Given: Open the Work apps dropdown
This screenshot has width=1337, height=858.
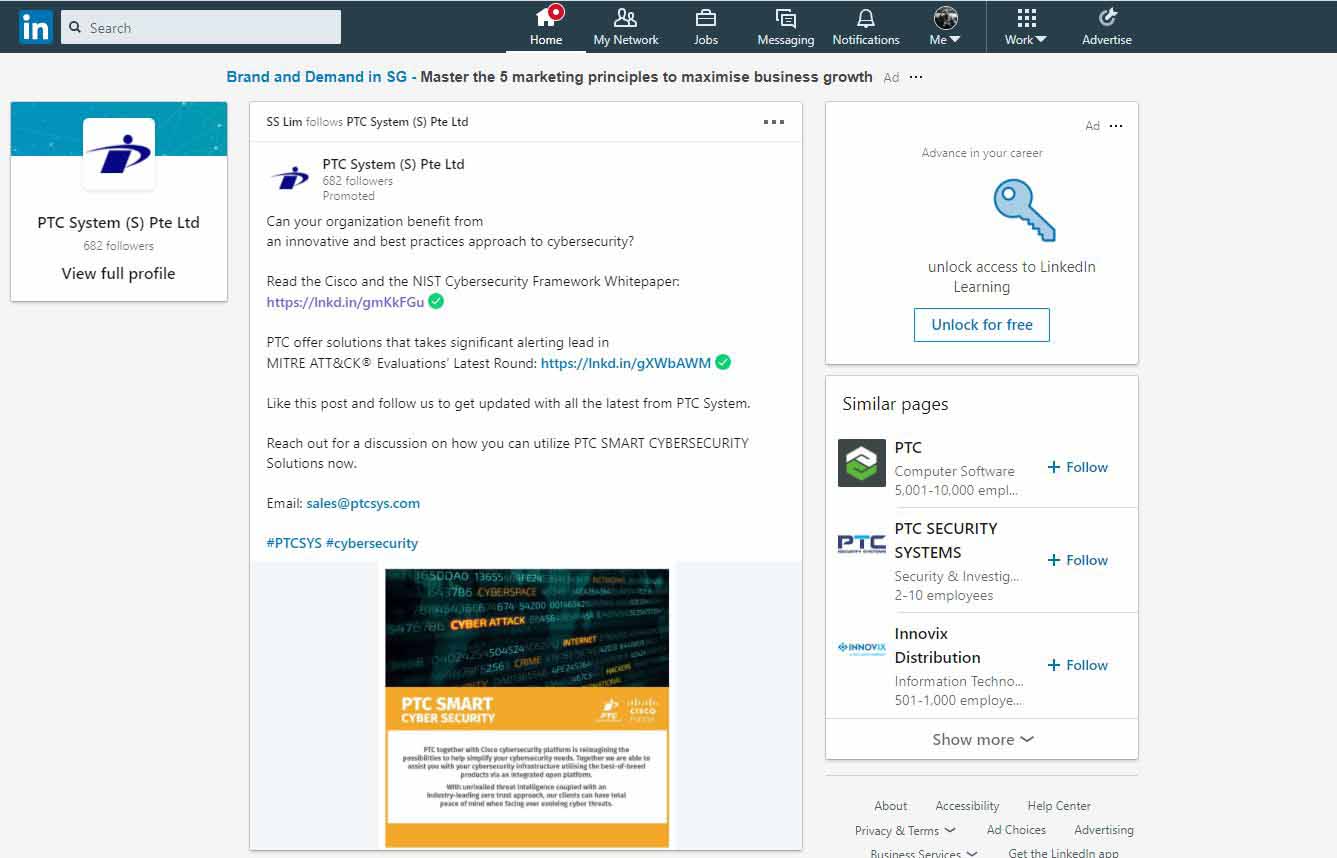Looking at the screenshot, I should [x=1026, y=27].
